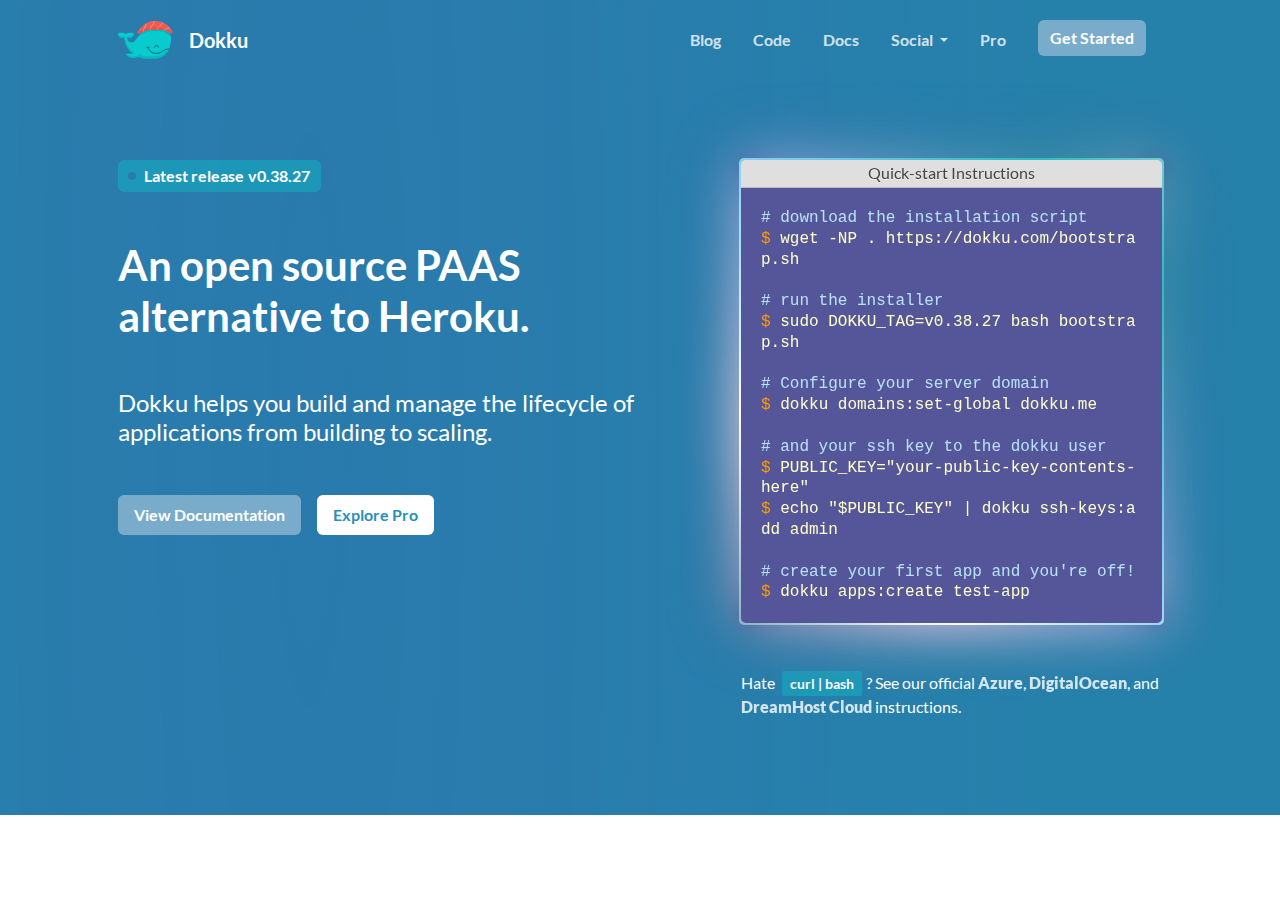Click the echo $PUBLIC_KEY ssh-keys command
The image size is (1280, 900).
tap(948, 519)
